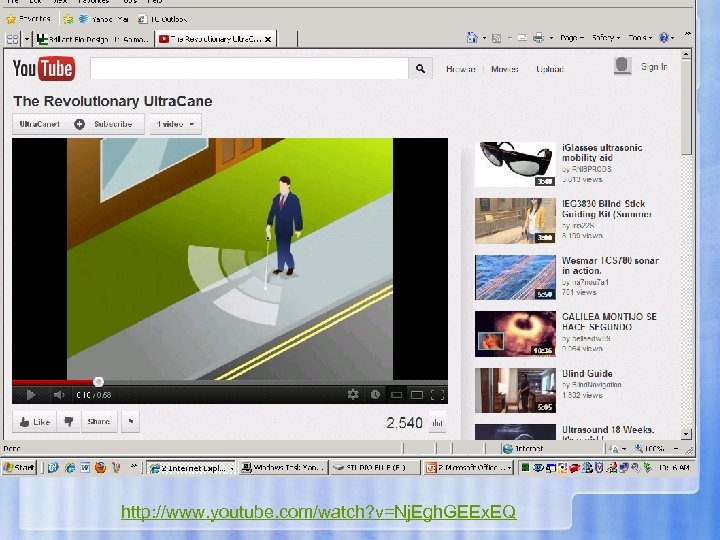Expand the Home button dropdown arrow
The width and height of the screenshot is (720, 540).
(484, 38)
